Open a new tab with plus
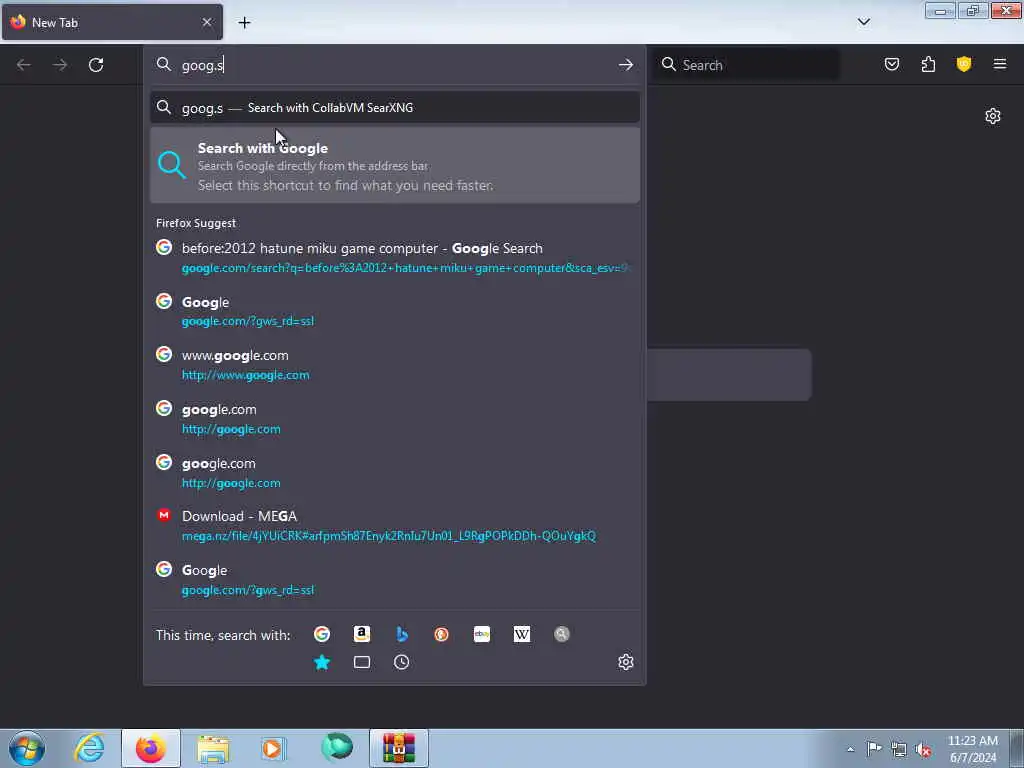The image size is (1024, 768). point(244,23)
